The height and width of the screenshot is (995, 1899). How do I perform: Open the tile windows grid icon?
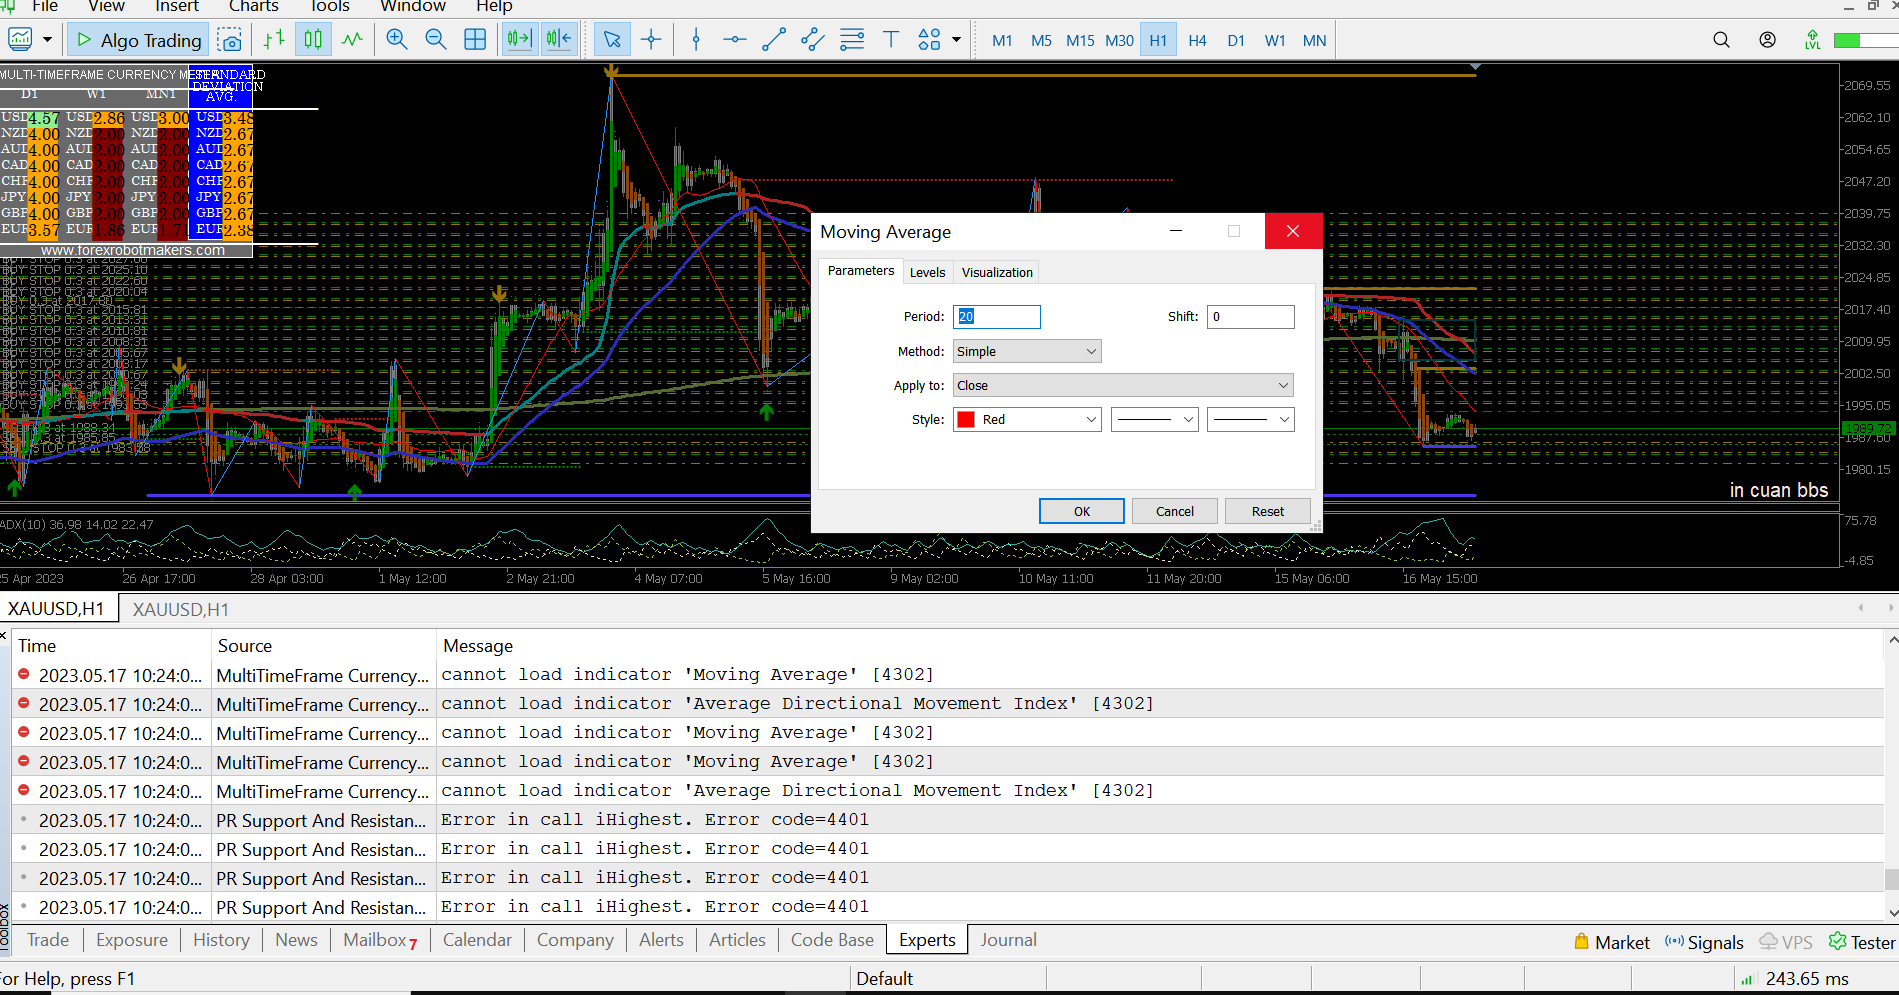tap(475, 40)
